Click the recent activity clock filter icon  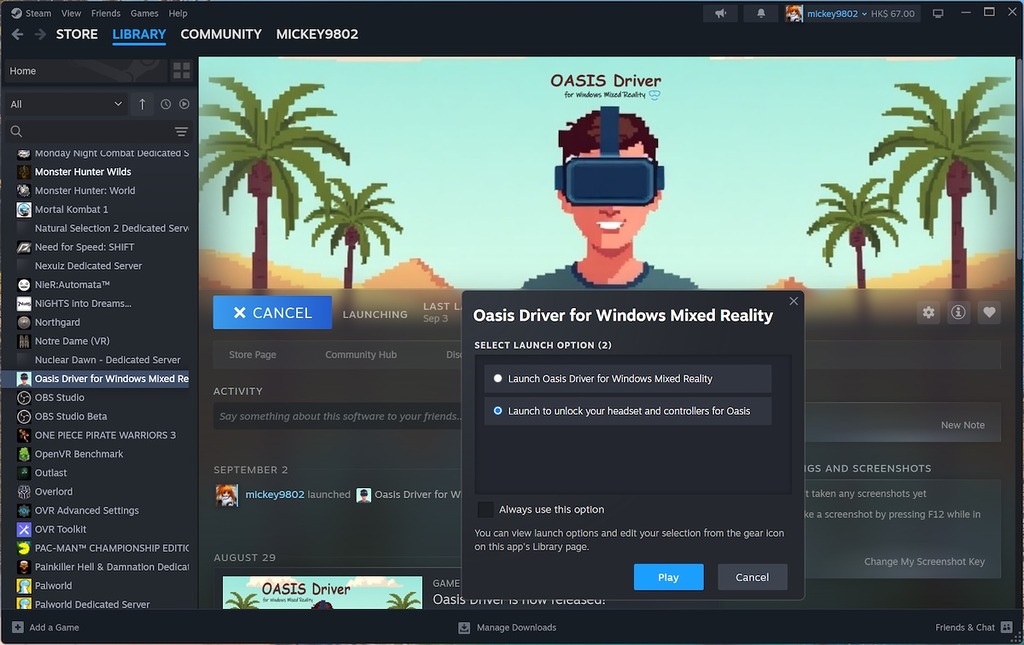(x=166, y=104)
